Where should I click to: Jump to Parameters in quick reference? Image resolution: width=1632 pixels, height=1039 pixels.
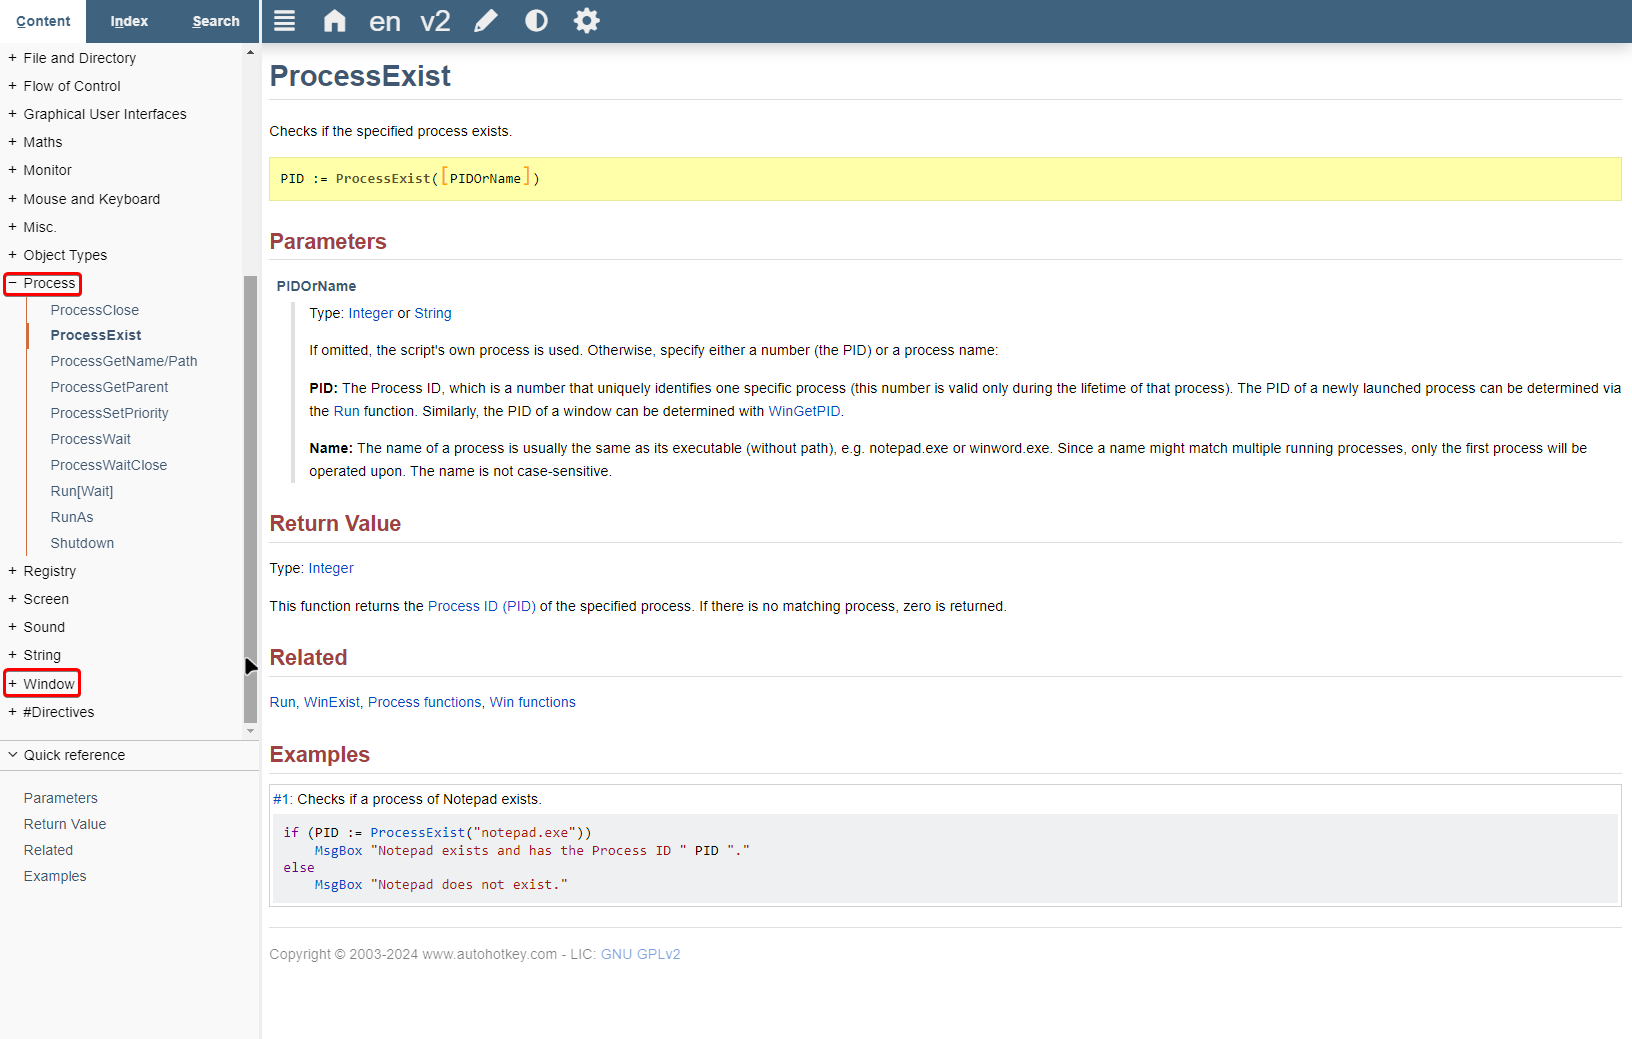[61, 798]
